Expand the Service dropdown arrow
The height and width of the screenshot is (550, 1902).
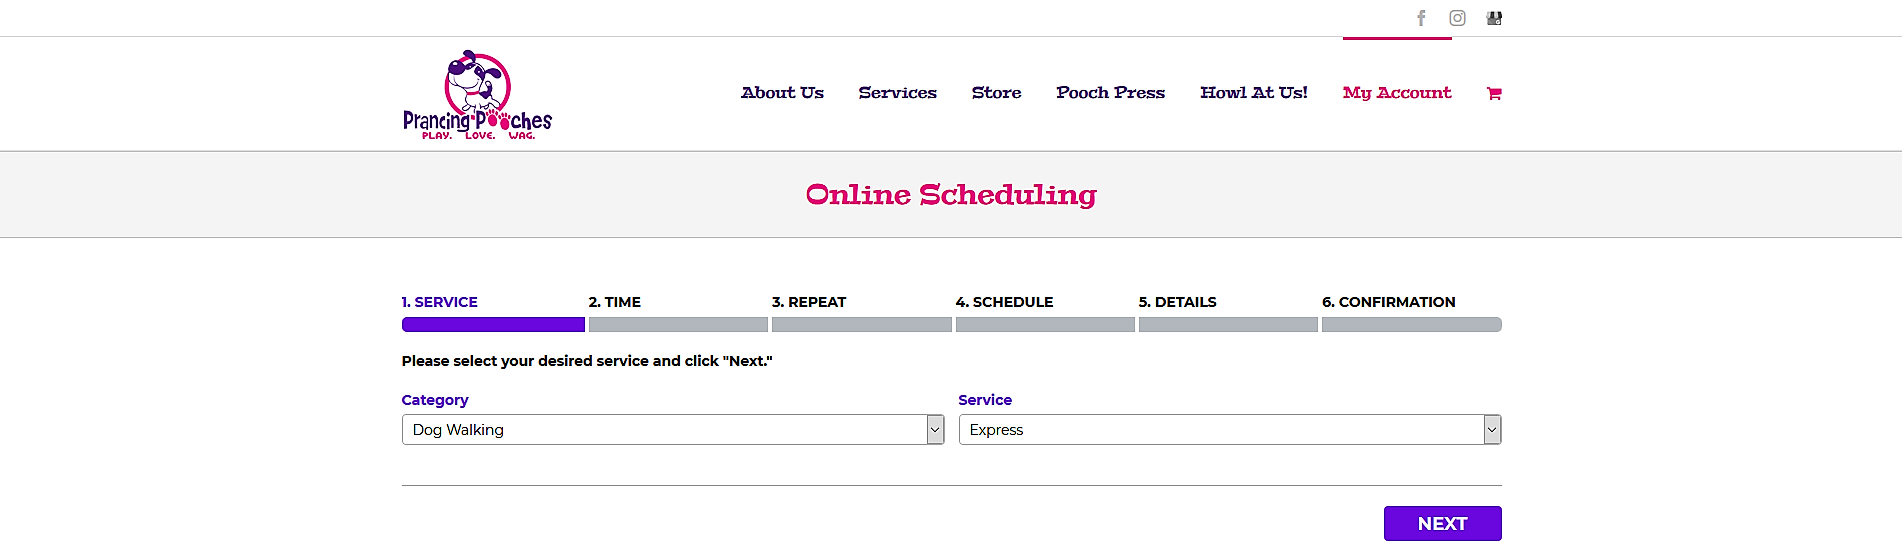[x=1492, y=430]
